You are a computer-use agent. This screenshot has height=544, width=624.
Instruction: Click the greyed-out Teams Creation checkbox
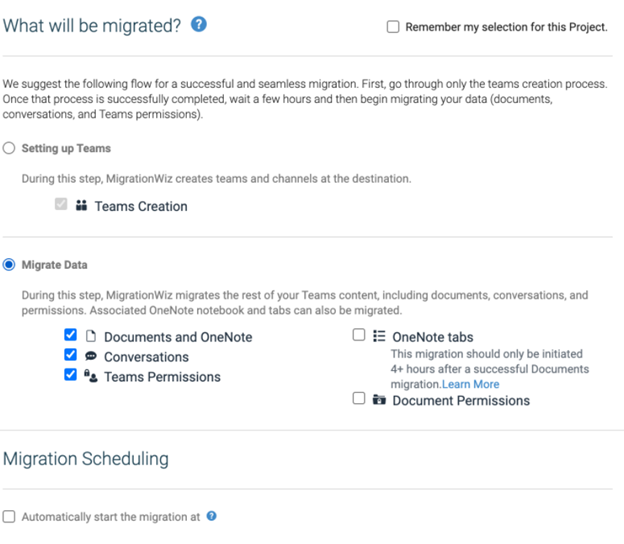(62, 205)
